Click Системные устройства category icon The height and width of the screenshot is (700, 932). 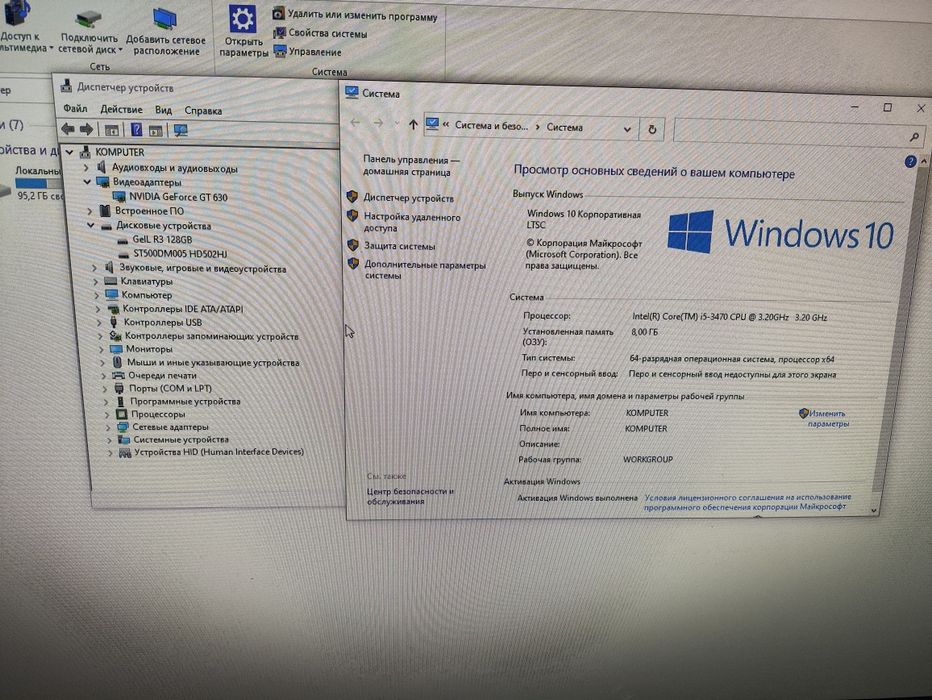coord(124,440)
